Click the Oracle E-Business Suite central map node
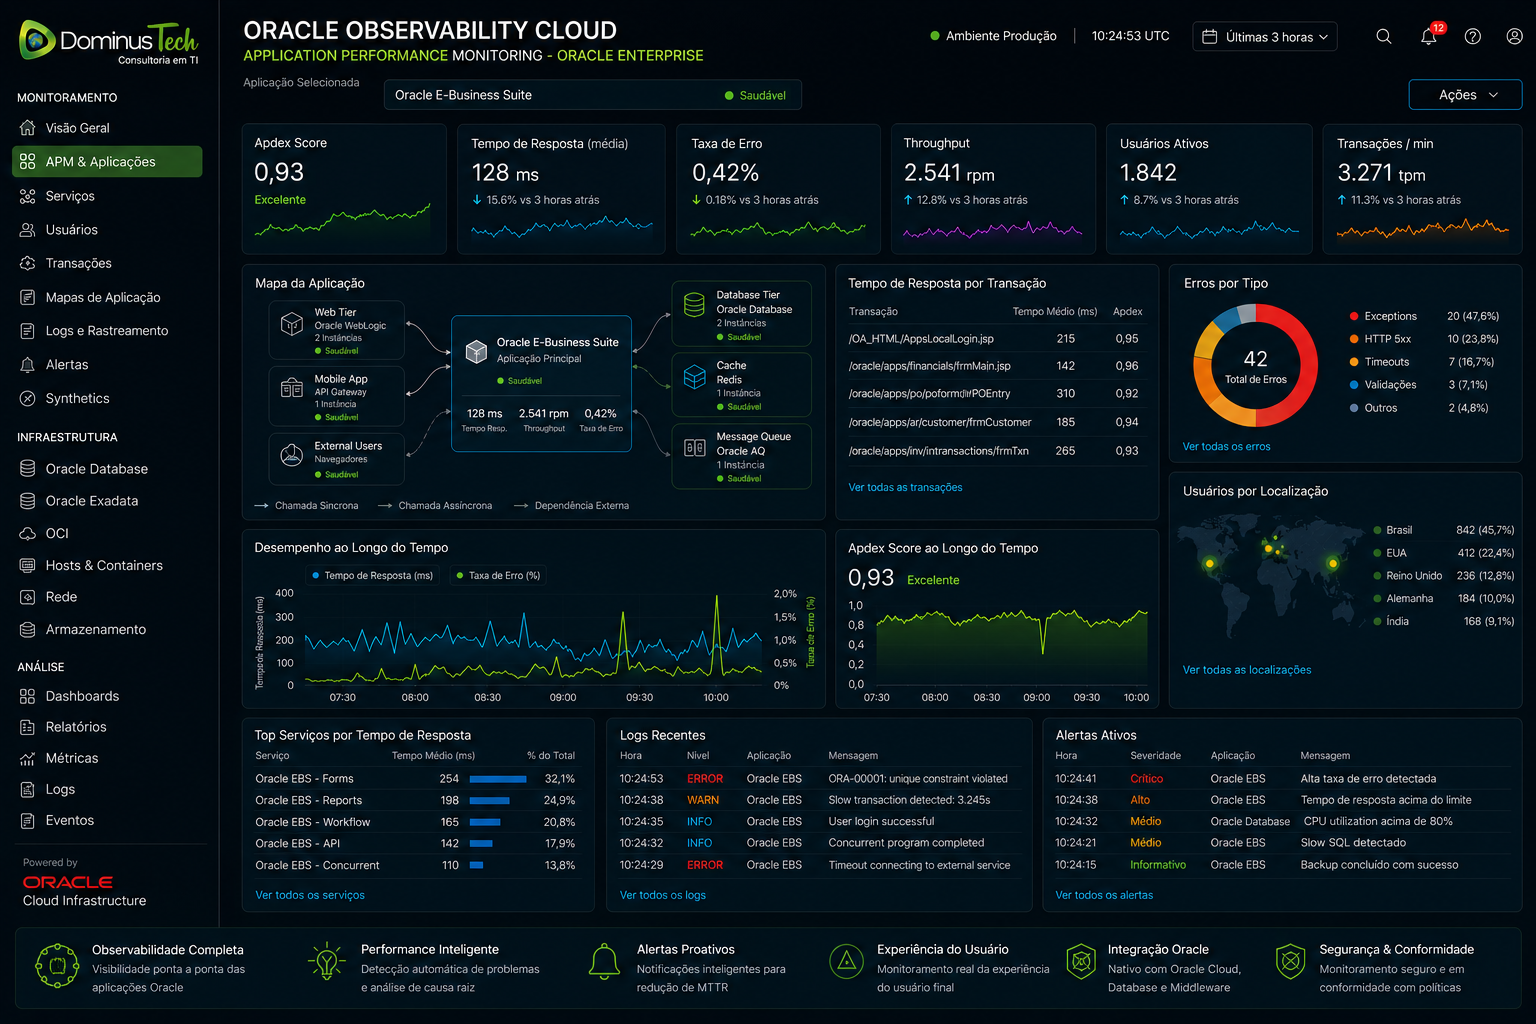Viewport: 1536px width, 1024px height. tap(541, 384)
